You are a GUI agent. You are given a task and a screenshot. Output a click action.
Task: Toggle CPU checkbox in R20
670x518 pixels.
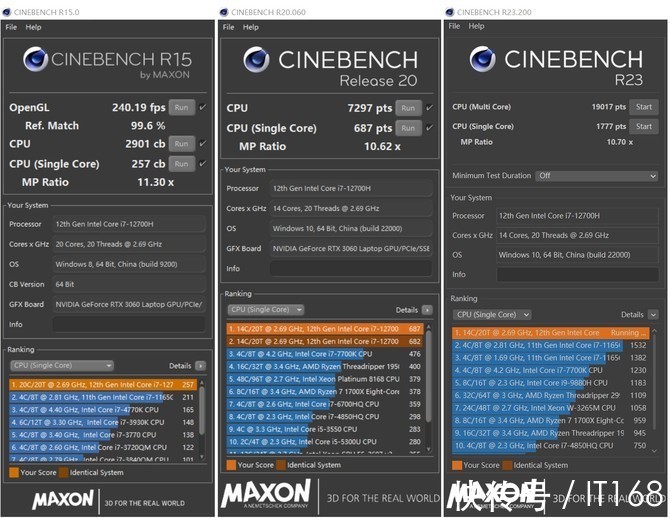(x=429, y=108)
